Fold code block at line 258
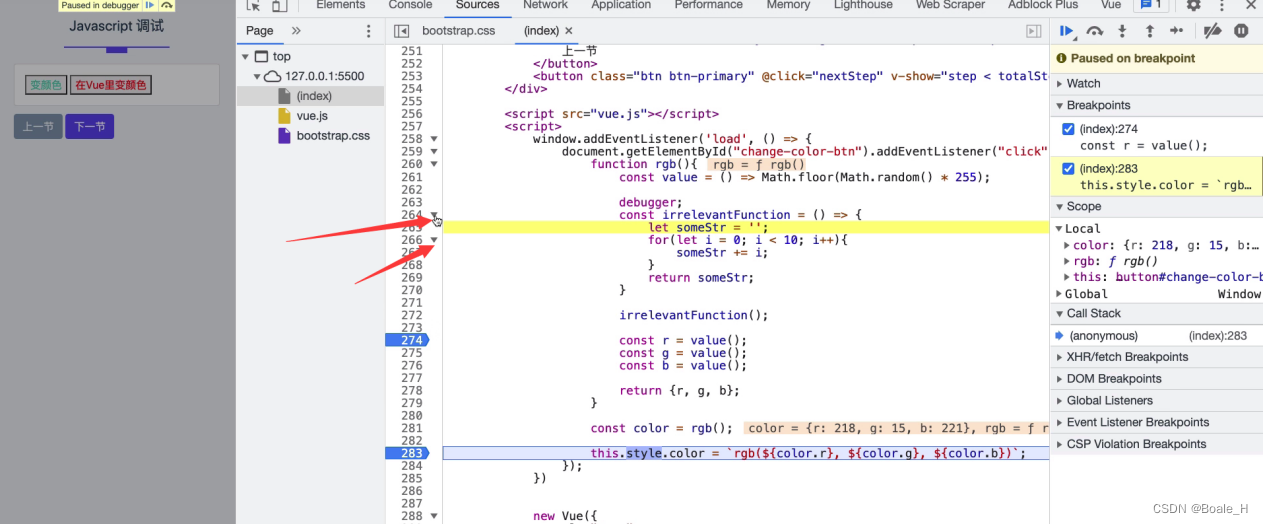The width and height of the screenshot is (1263, 524). (434, 139)
